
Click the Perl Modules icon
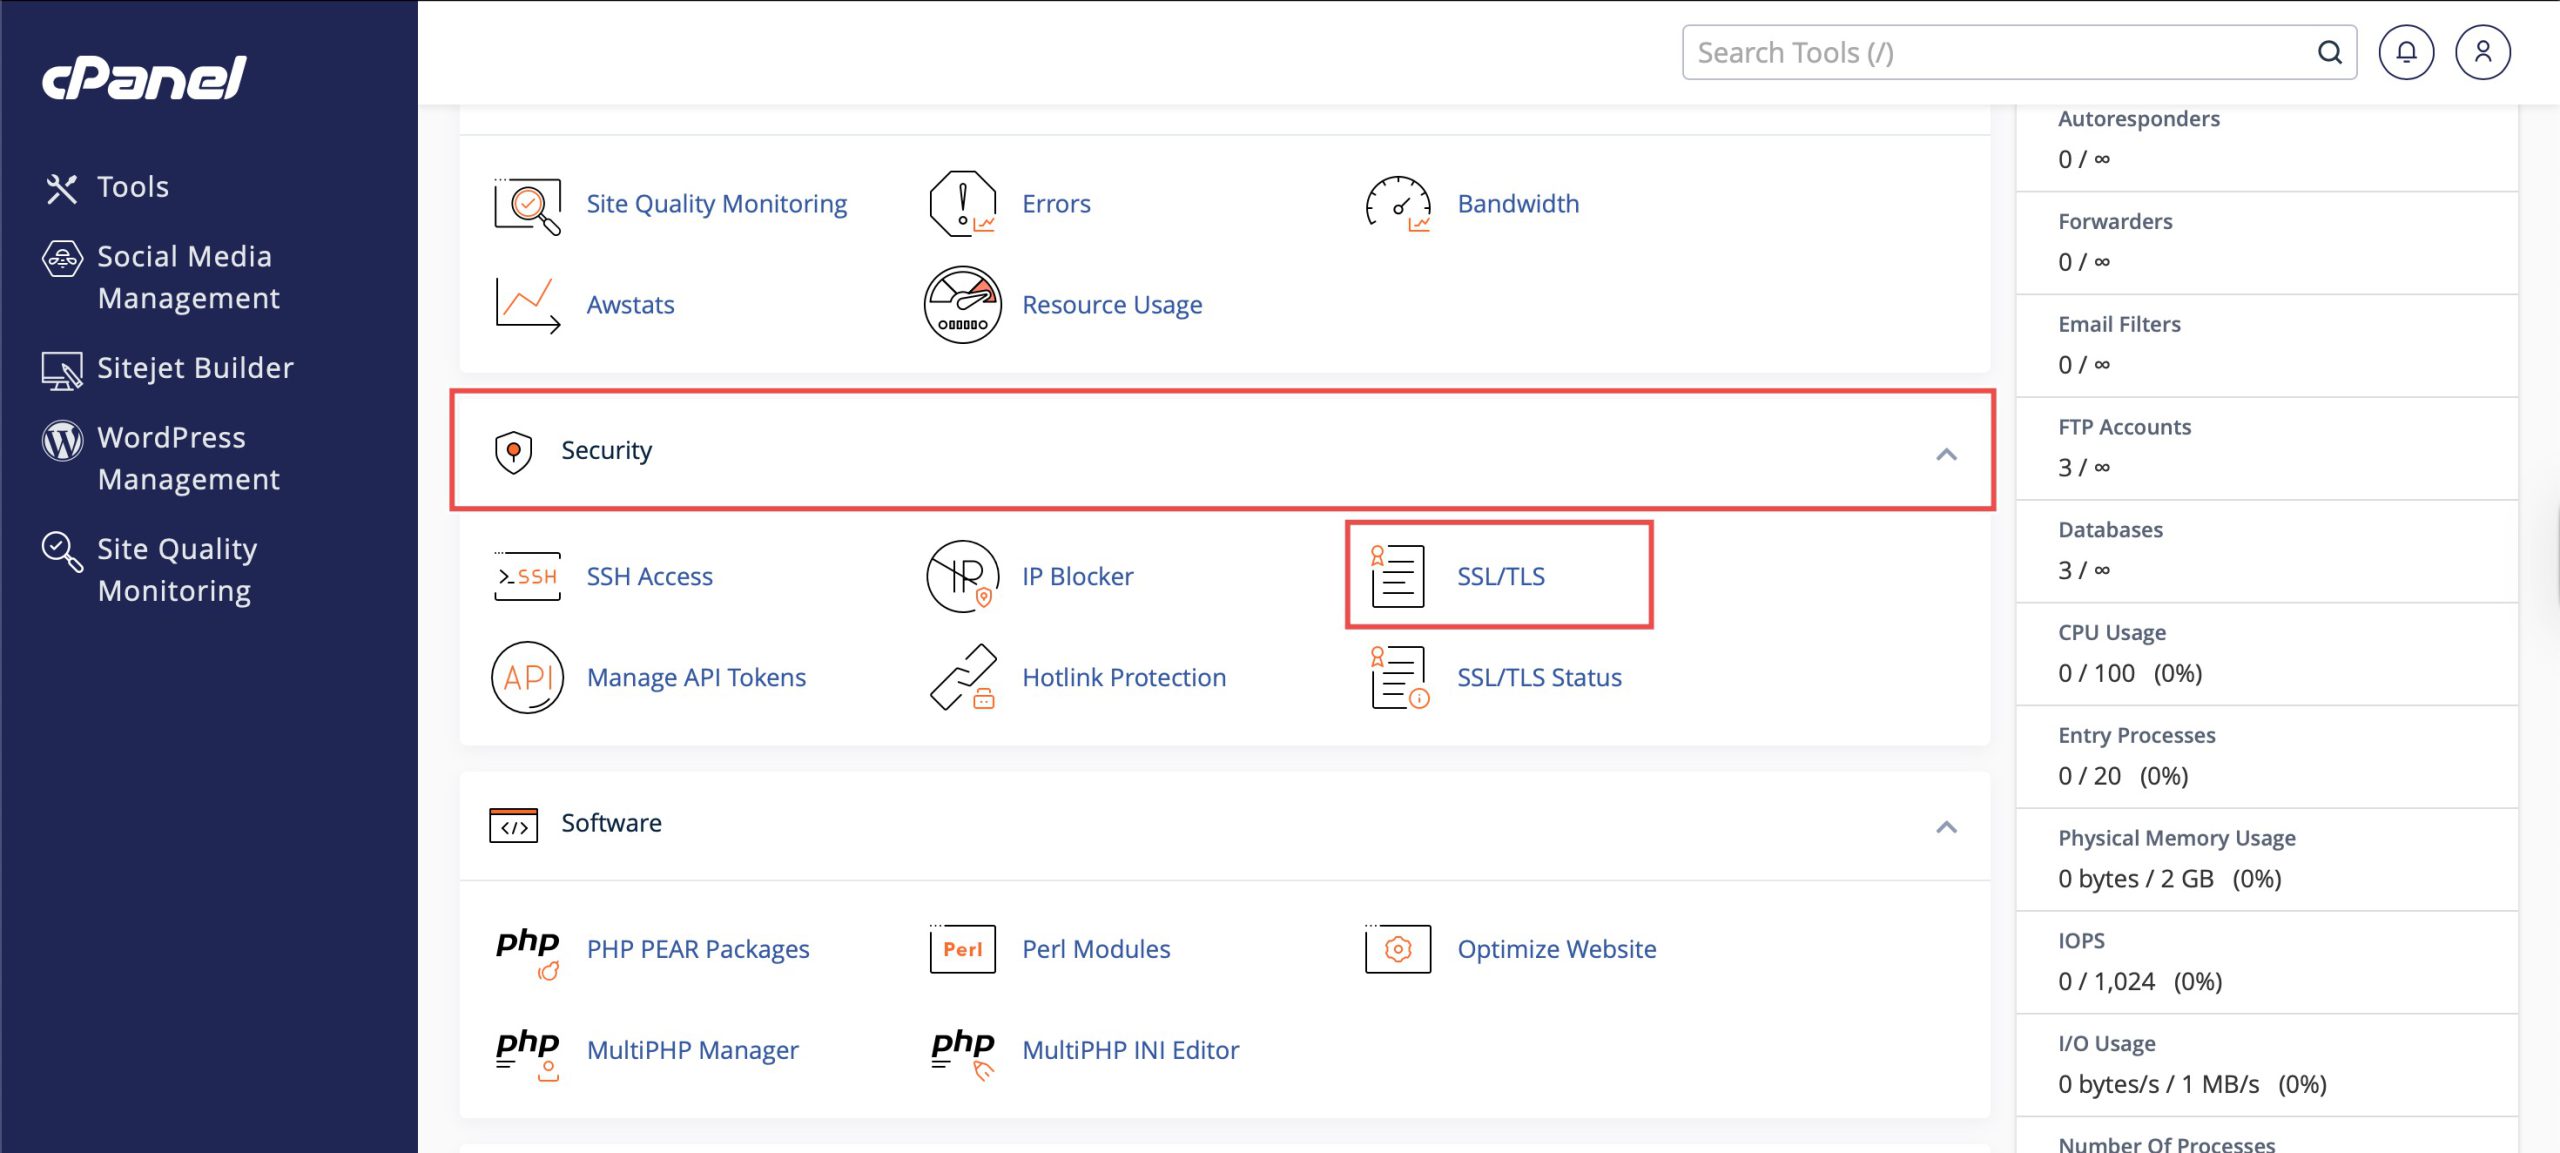962,949
